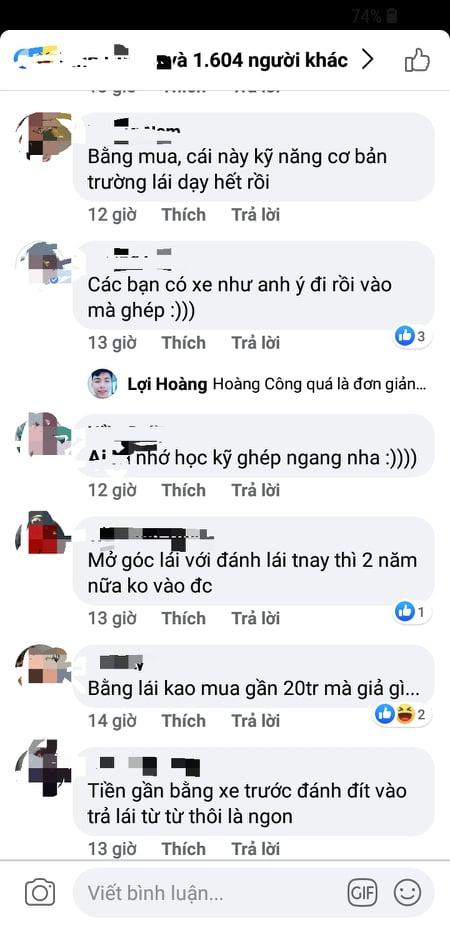The image size is (450, 925).
Task: Open the emoji smiley icon
Action: point(408,893)
